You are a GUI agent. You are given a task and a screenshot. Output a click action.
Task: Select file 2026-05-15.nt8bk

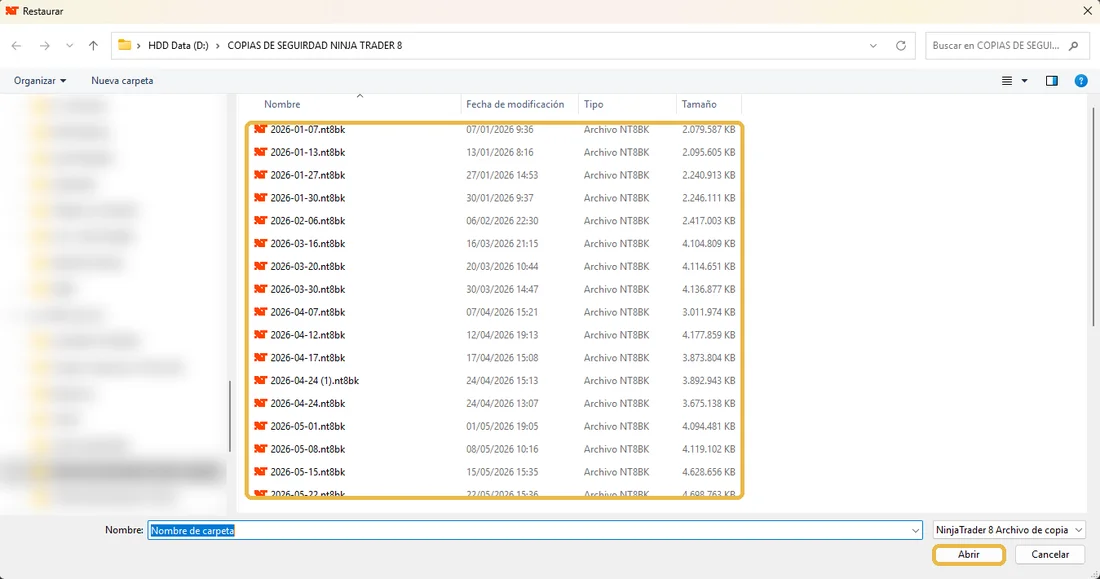(307, 472)
